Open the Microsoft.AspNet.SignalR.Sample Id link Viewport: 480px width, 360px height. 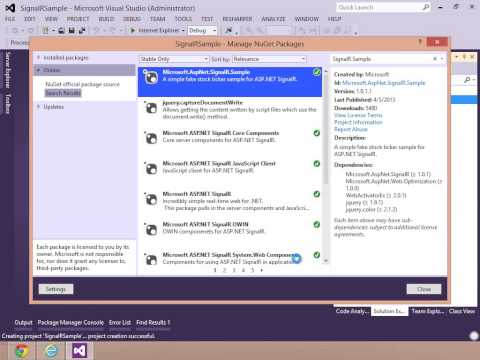tap(384, 83)
